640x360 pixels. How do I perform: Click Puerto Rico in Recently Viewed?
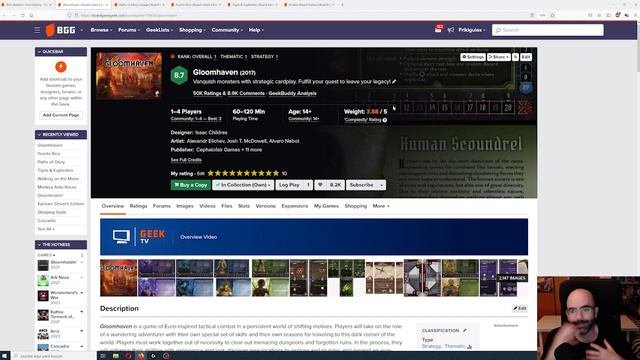[49, 153]
